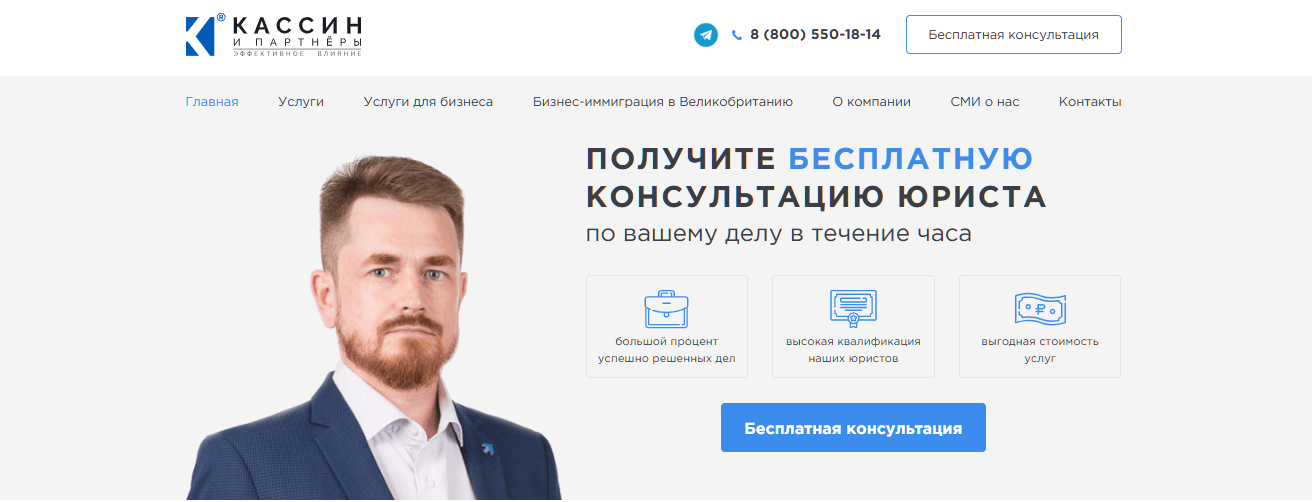The width and height of the screenshot is (1312, 502).
Task: Click the blue Бесплатная консультация button
Action: 853,428
